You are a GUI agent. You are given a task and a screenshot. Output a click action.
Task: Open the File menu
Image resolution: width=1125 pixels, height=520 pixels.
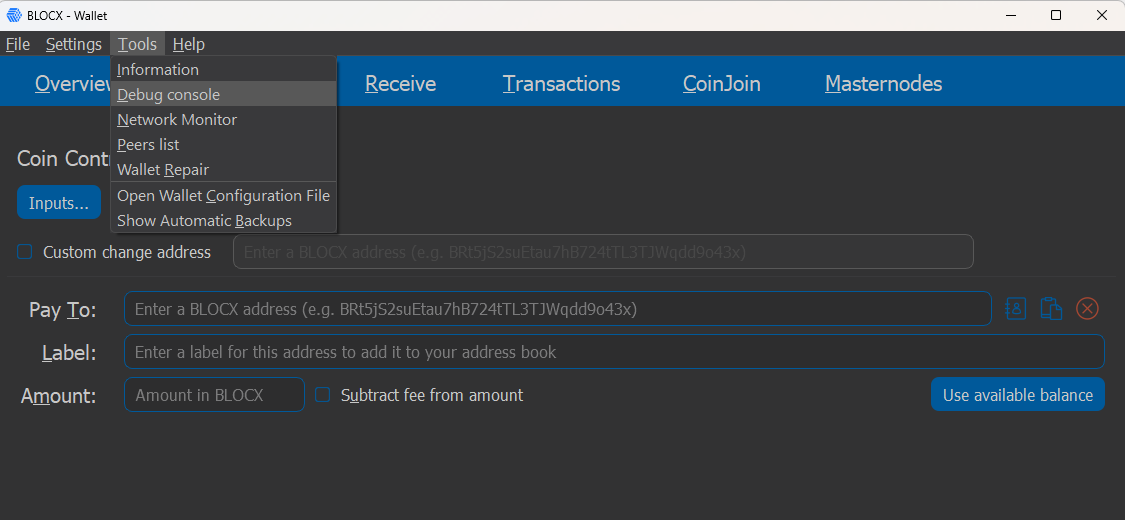coord(18,44)
